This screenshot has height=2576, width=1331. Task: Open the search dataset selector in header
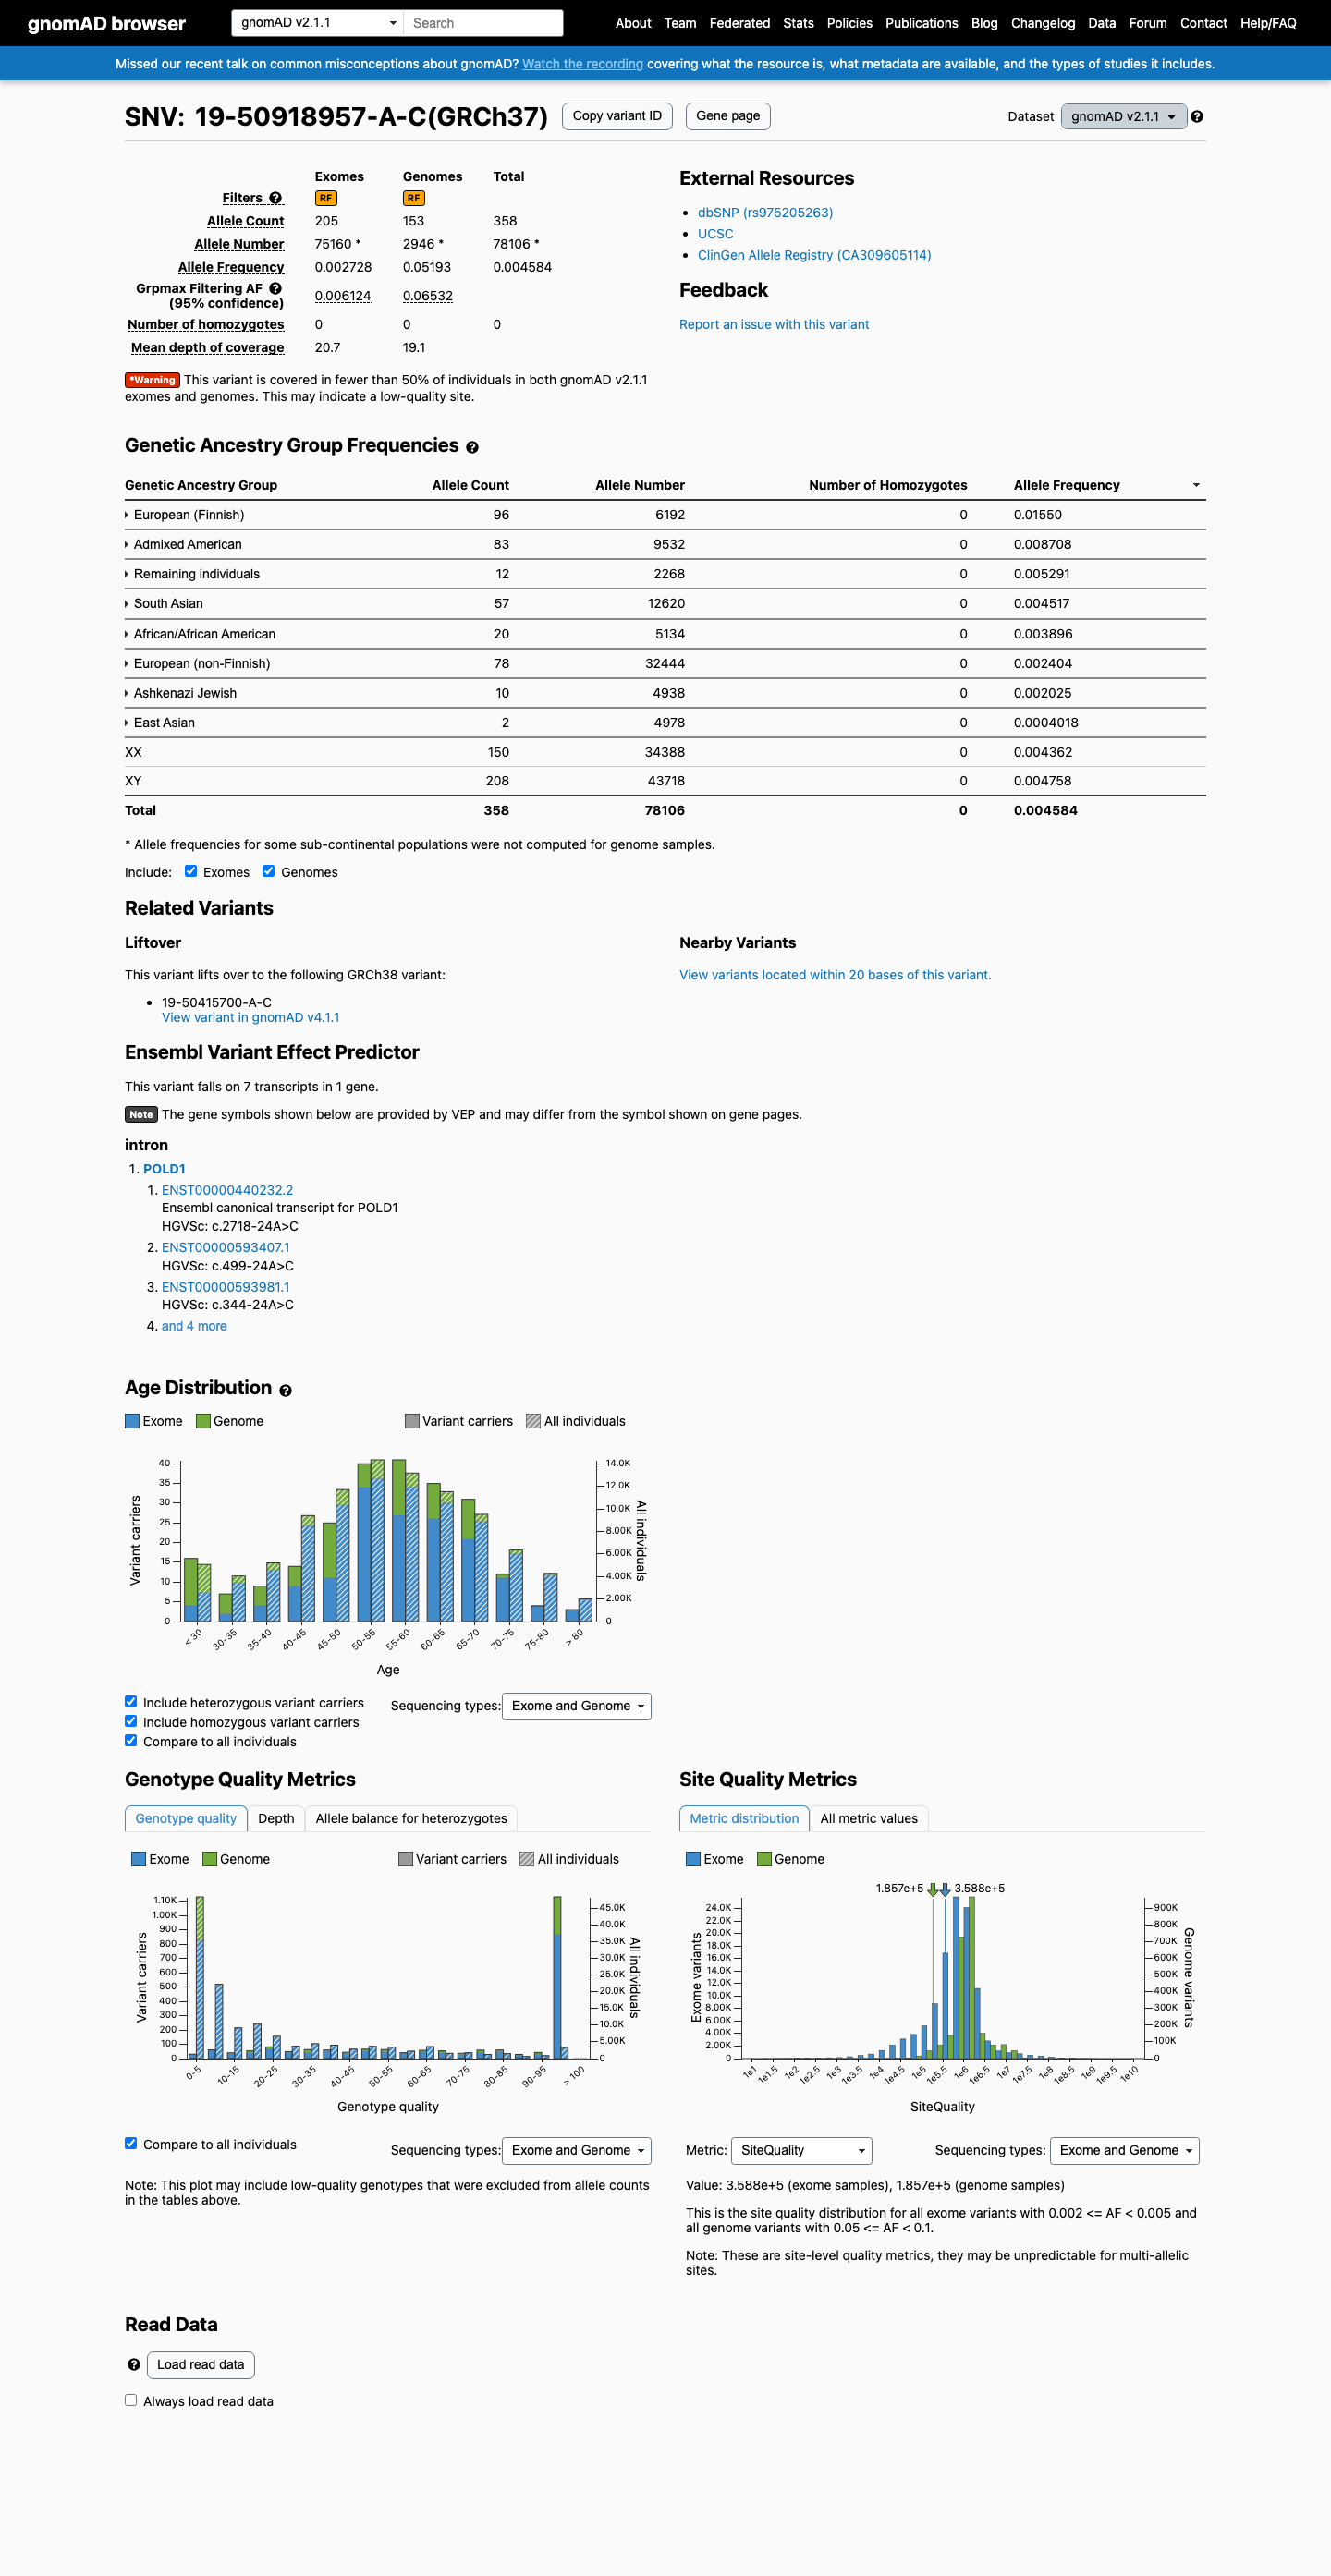click(317, 23)
